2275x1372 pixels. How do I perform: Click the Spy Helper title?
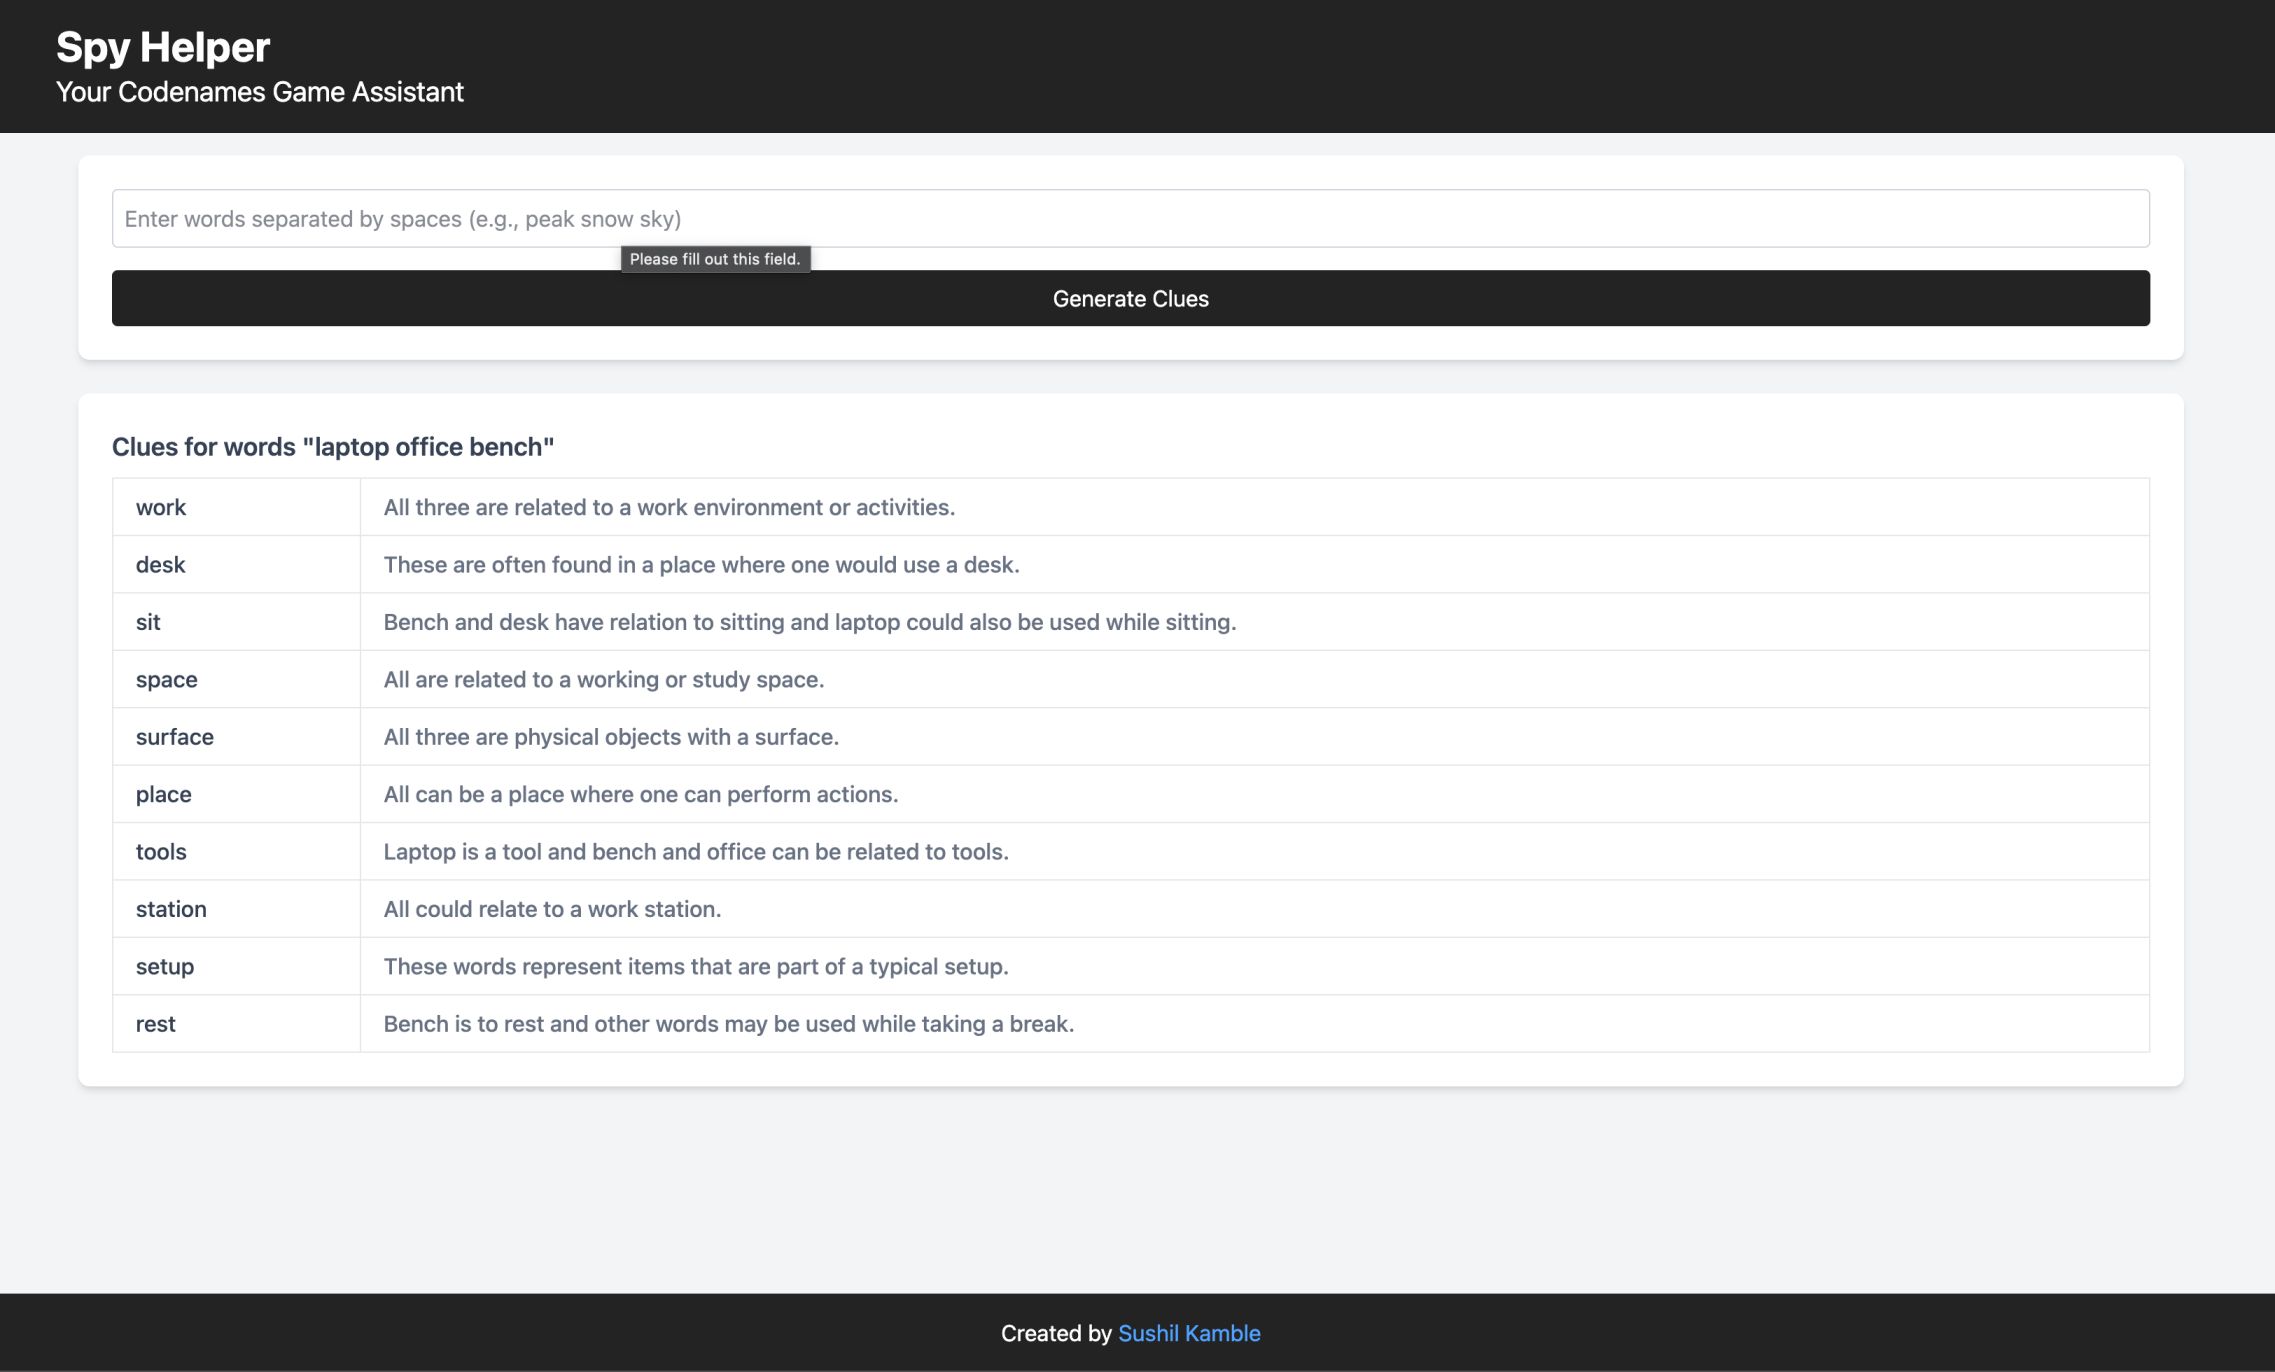(x=163, y=47)
